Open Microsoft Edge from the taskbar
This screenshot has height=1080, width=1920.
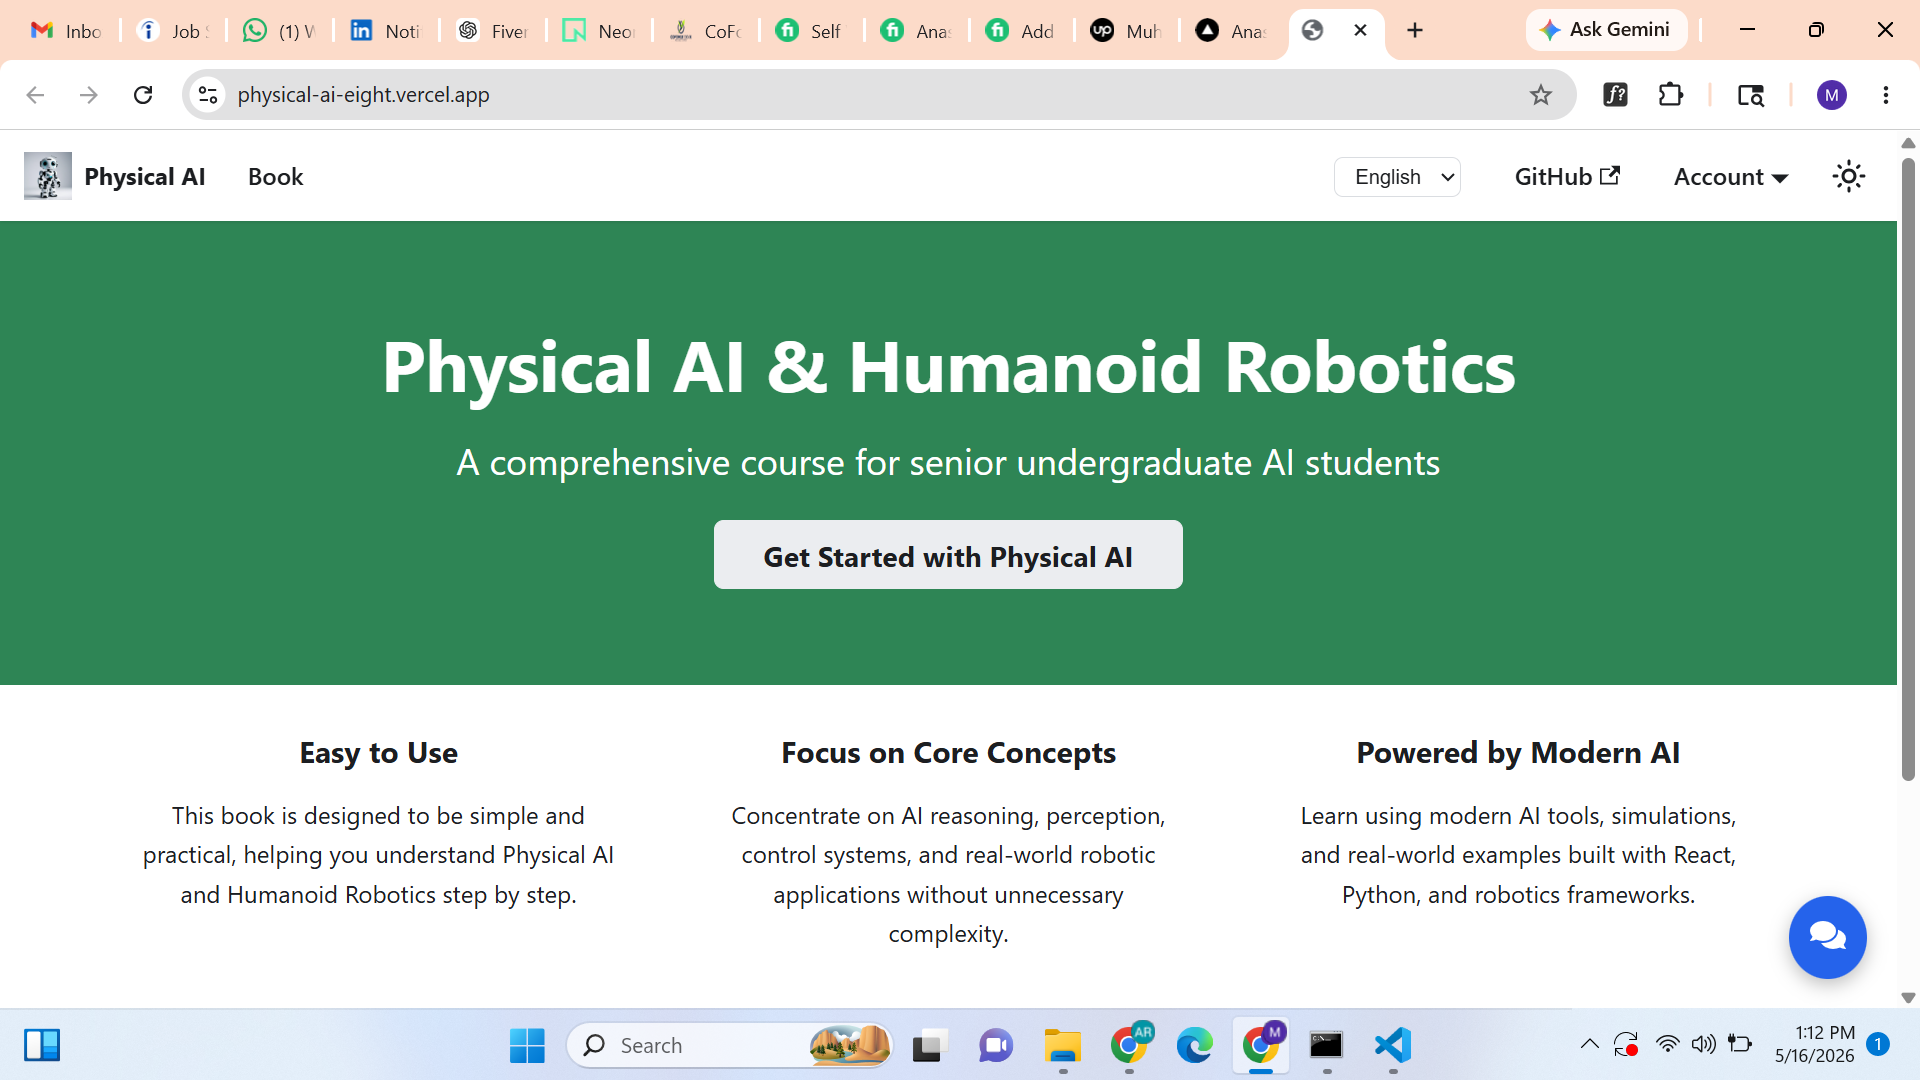tap(1194, 1045)
